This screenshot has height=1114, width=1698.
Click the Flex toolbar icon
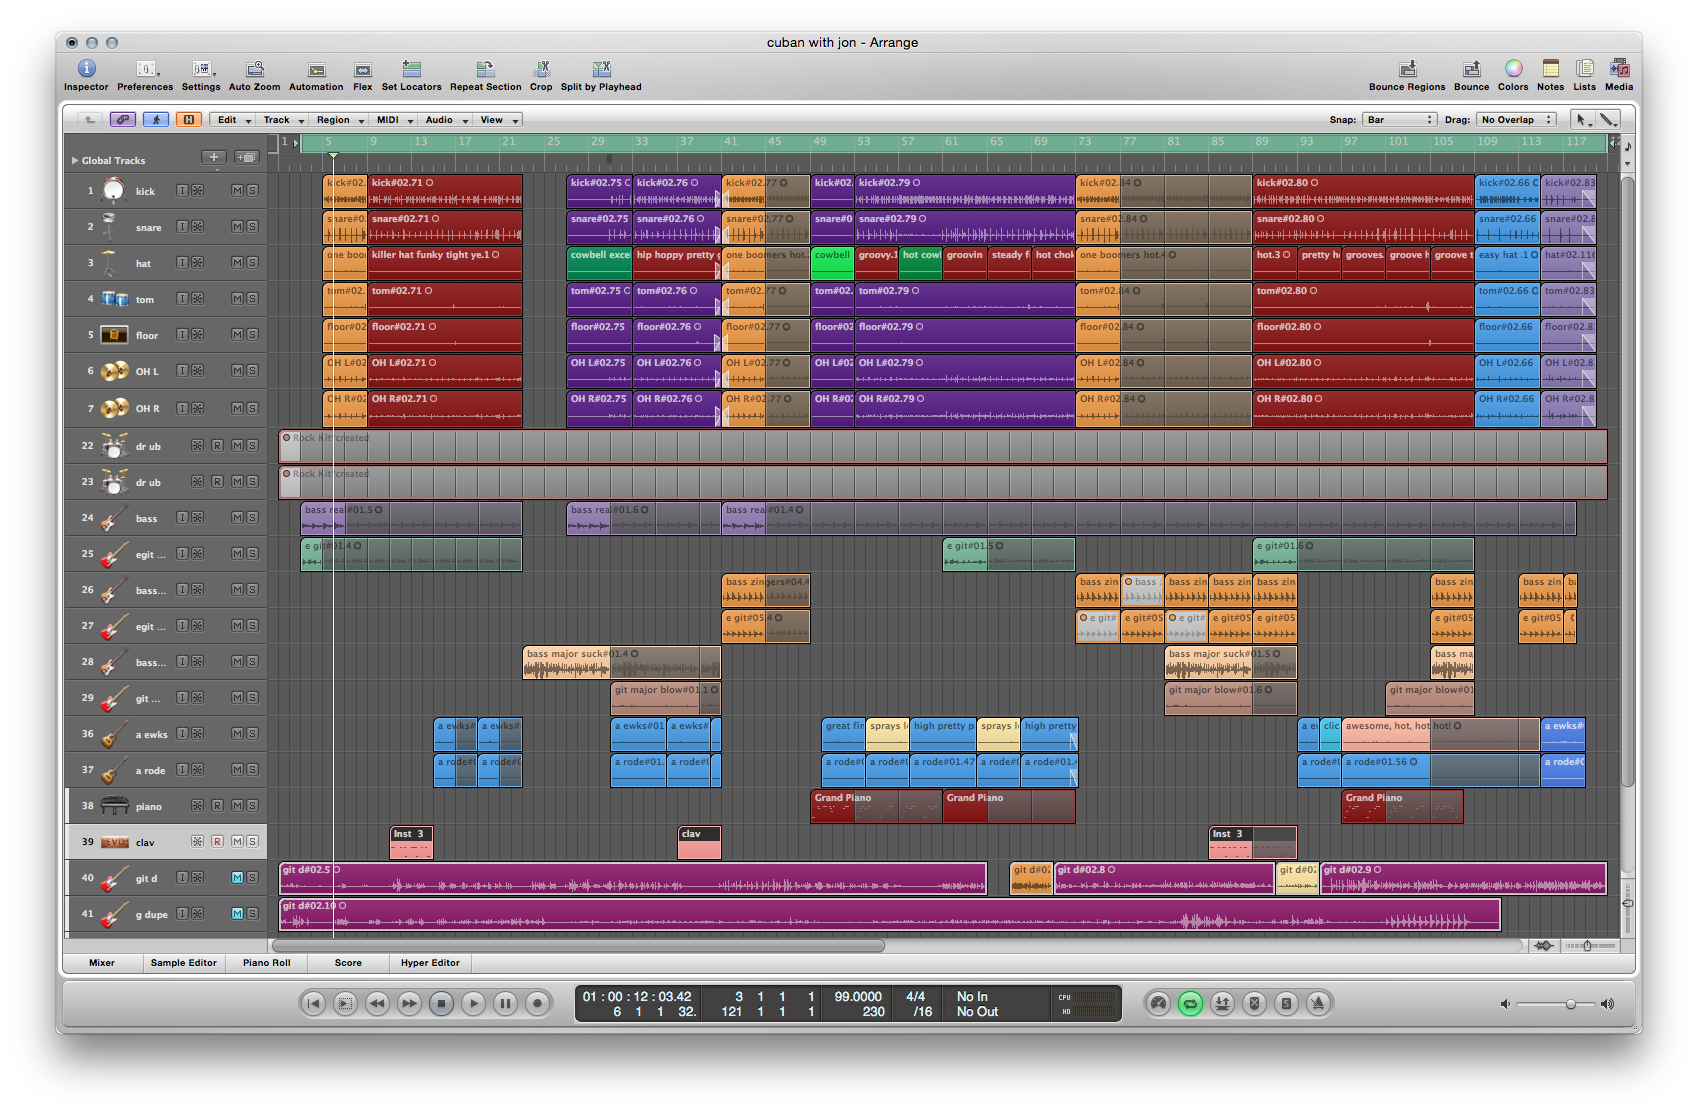pyautogui.click(x=362, y=69)
